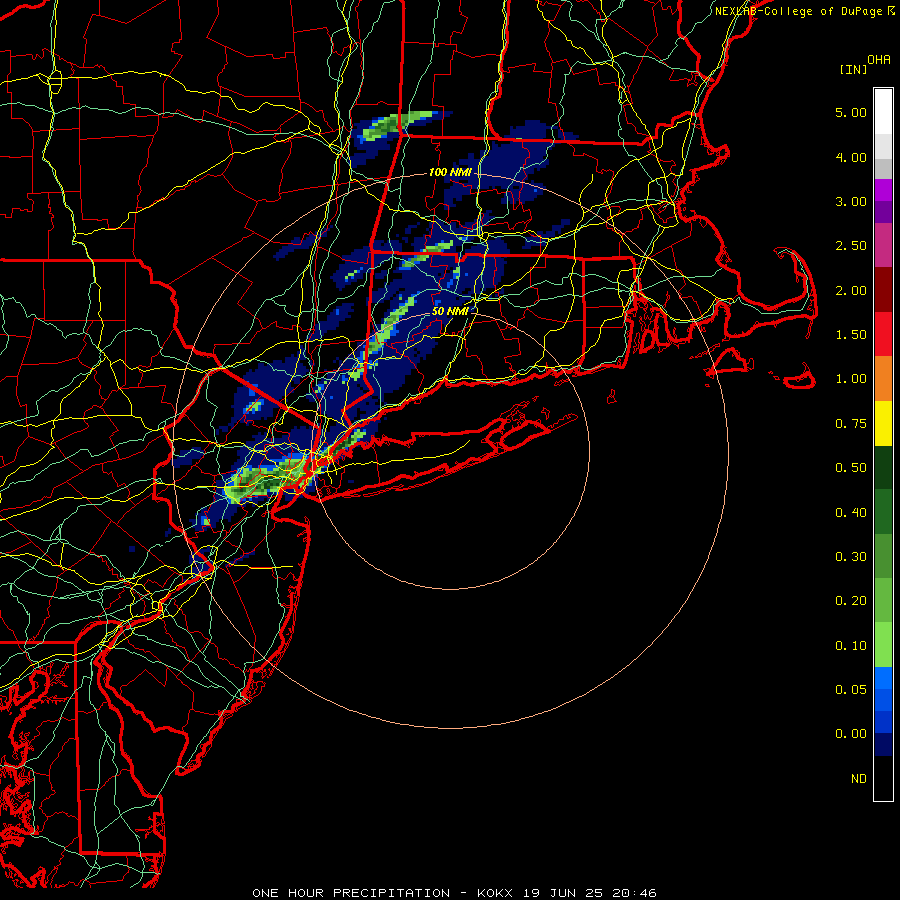Click the 0.10 legend value

pyautogui.click(x=851, y=646)
